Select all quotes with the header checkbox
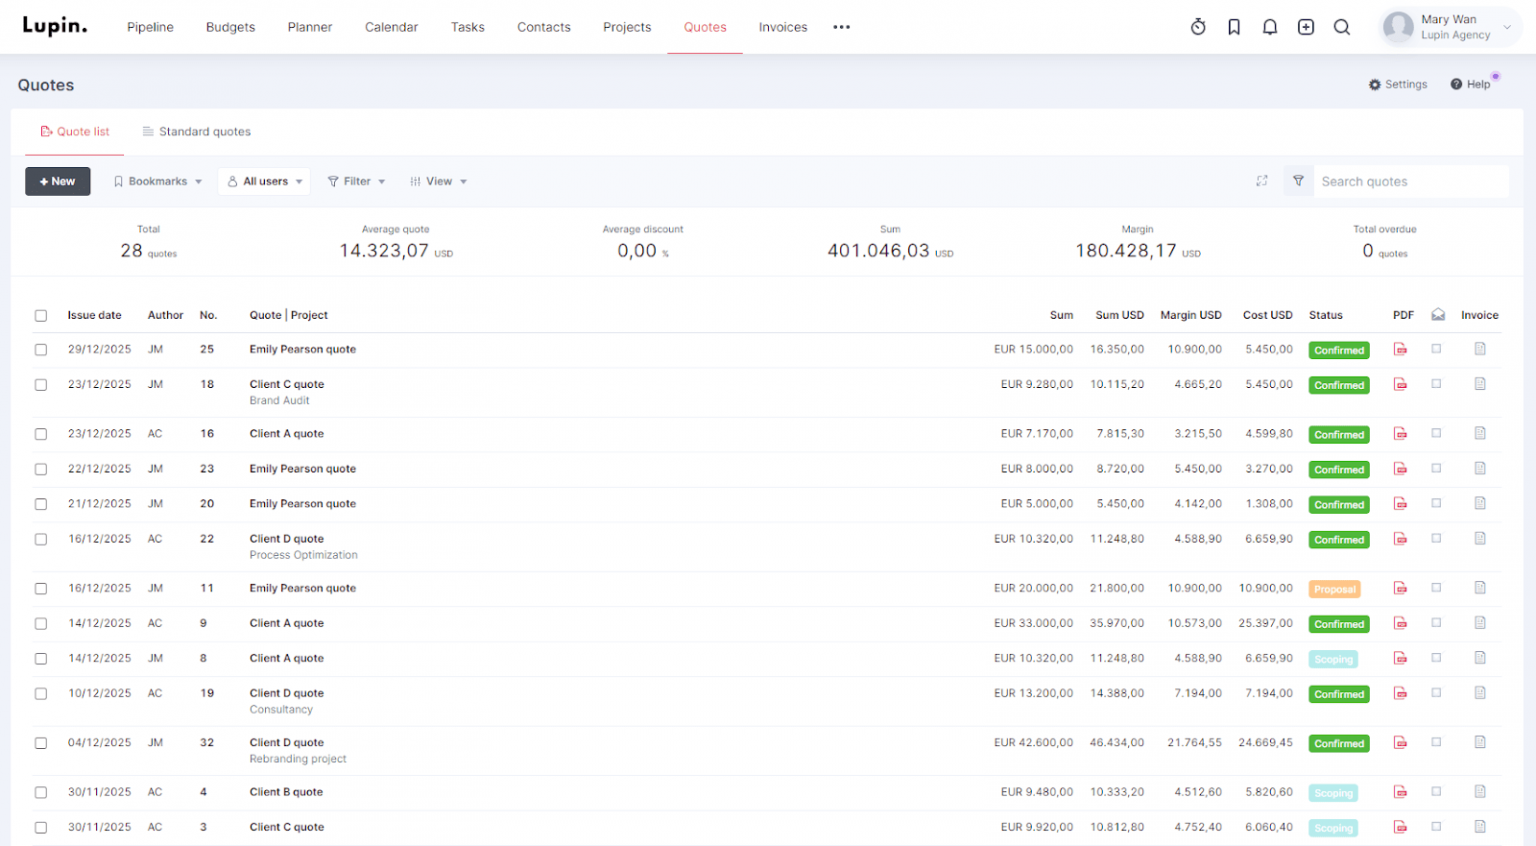The width and height of the screenshot is (1536, 846). pyautogui.click(x=41, y=315)
